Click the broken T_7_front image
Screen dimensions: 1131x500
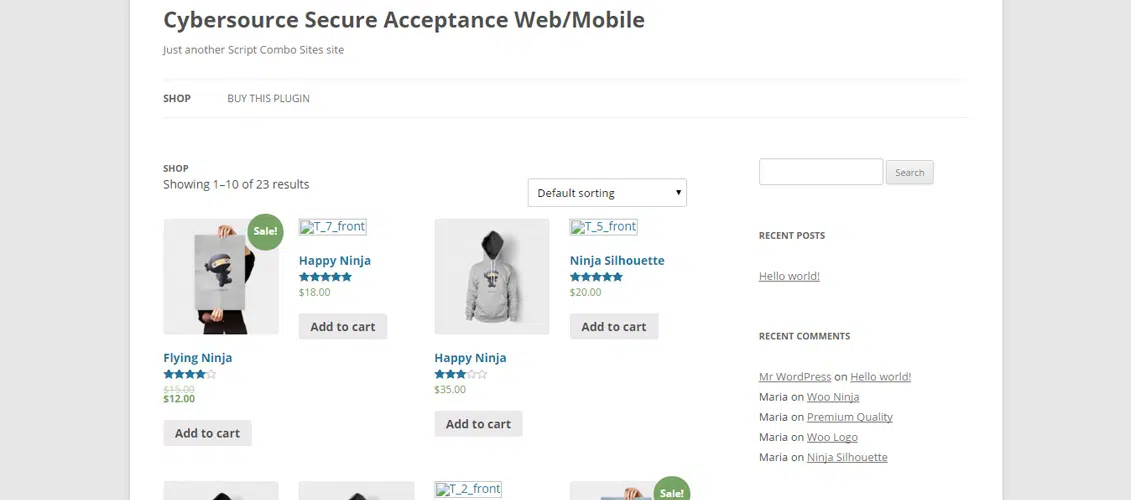pos(333,227)
